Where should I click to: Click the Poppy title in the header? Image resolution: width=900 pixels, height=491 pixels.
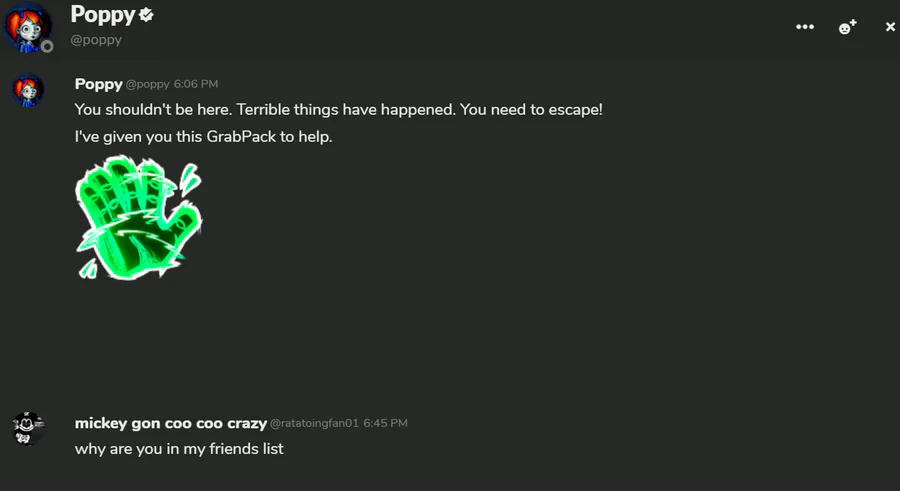pyautogui.click(x=102, y=15)
